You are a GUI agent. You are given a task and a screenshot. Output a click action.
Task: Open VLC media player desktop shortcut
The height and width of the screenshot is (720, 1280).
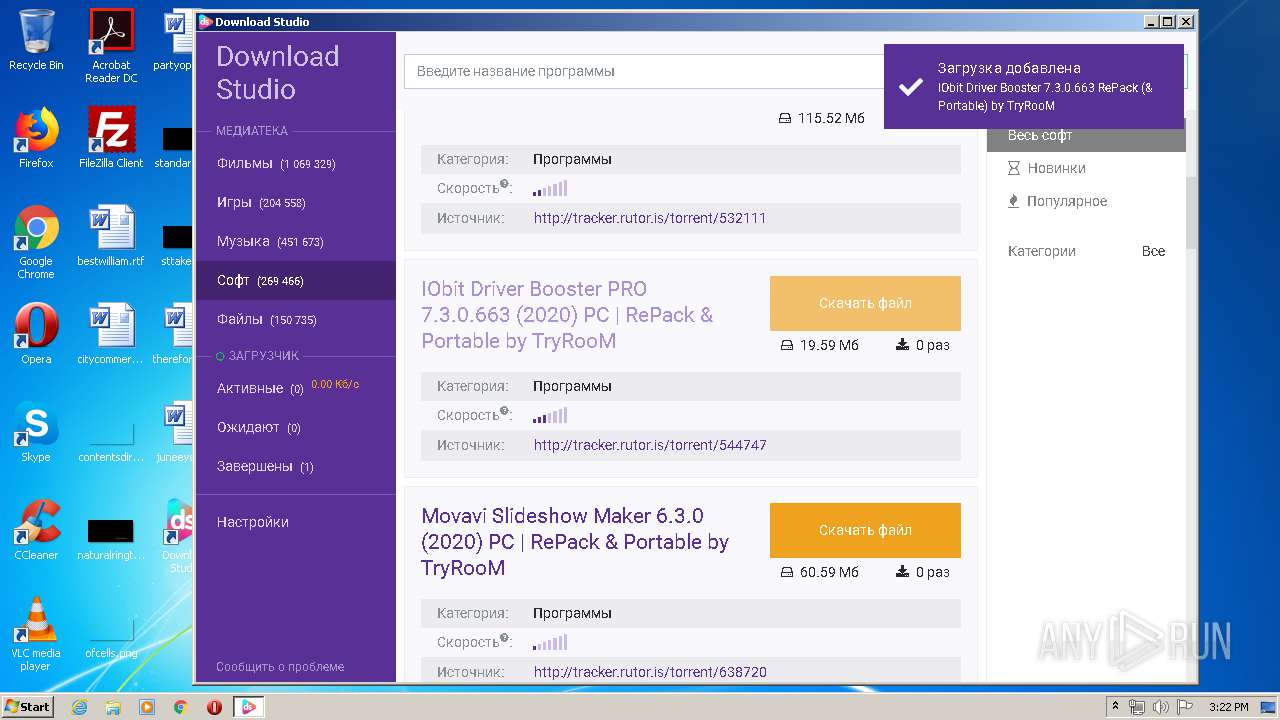[36, 634]
